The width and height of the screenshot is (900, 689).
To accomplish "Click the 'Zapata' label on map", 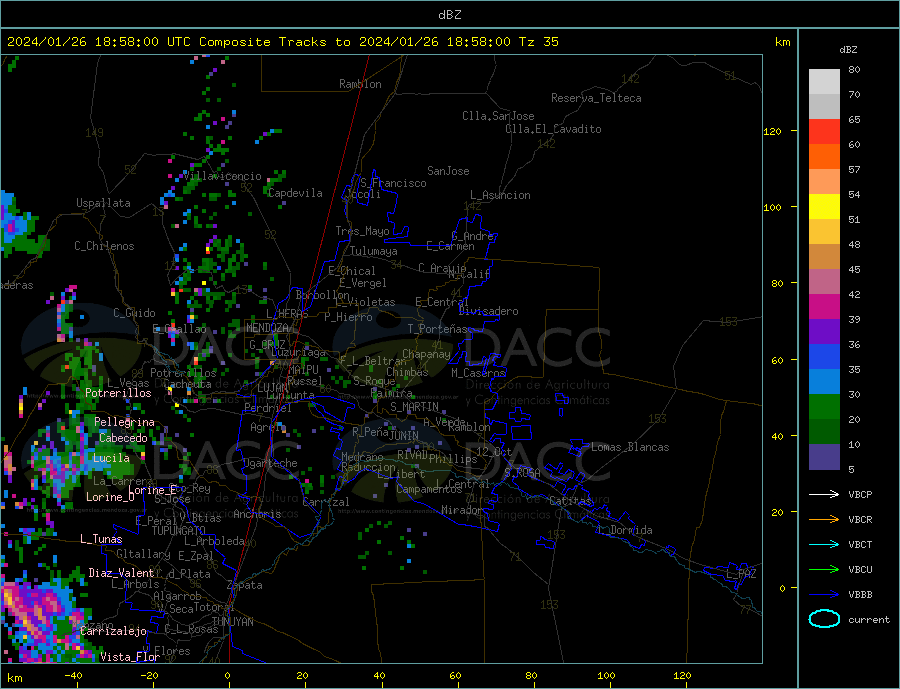I will pyautogui.click(x=245, y=585).
